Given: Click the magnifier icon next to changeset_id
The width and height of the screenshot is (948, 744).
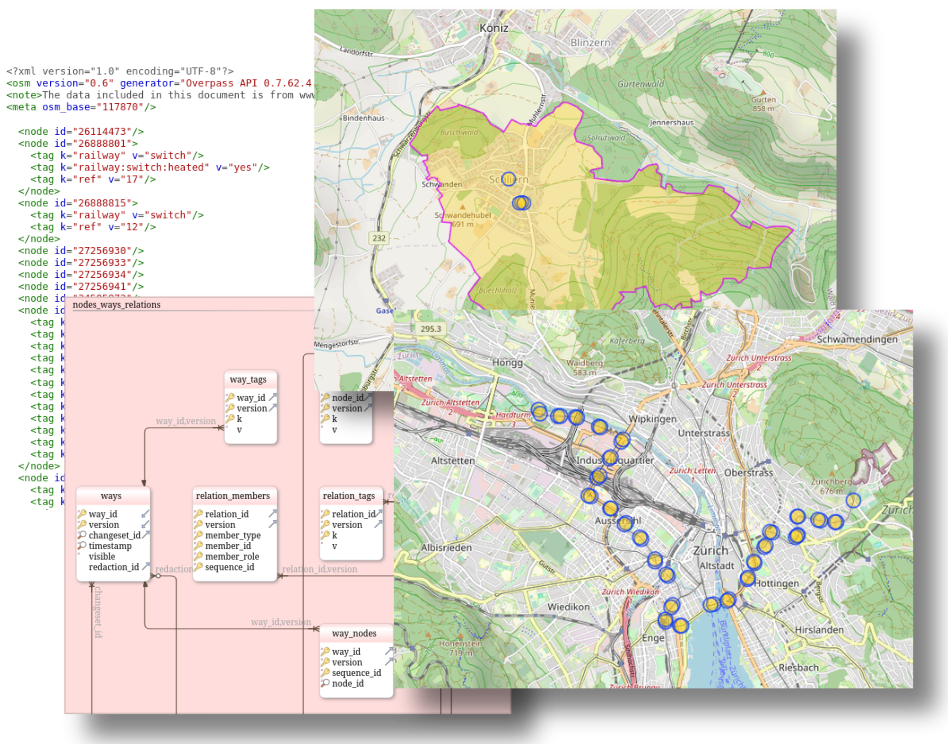Looking at the screenshot, I should click(82, 535).
